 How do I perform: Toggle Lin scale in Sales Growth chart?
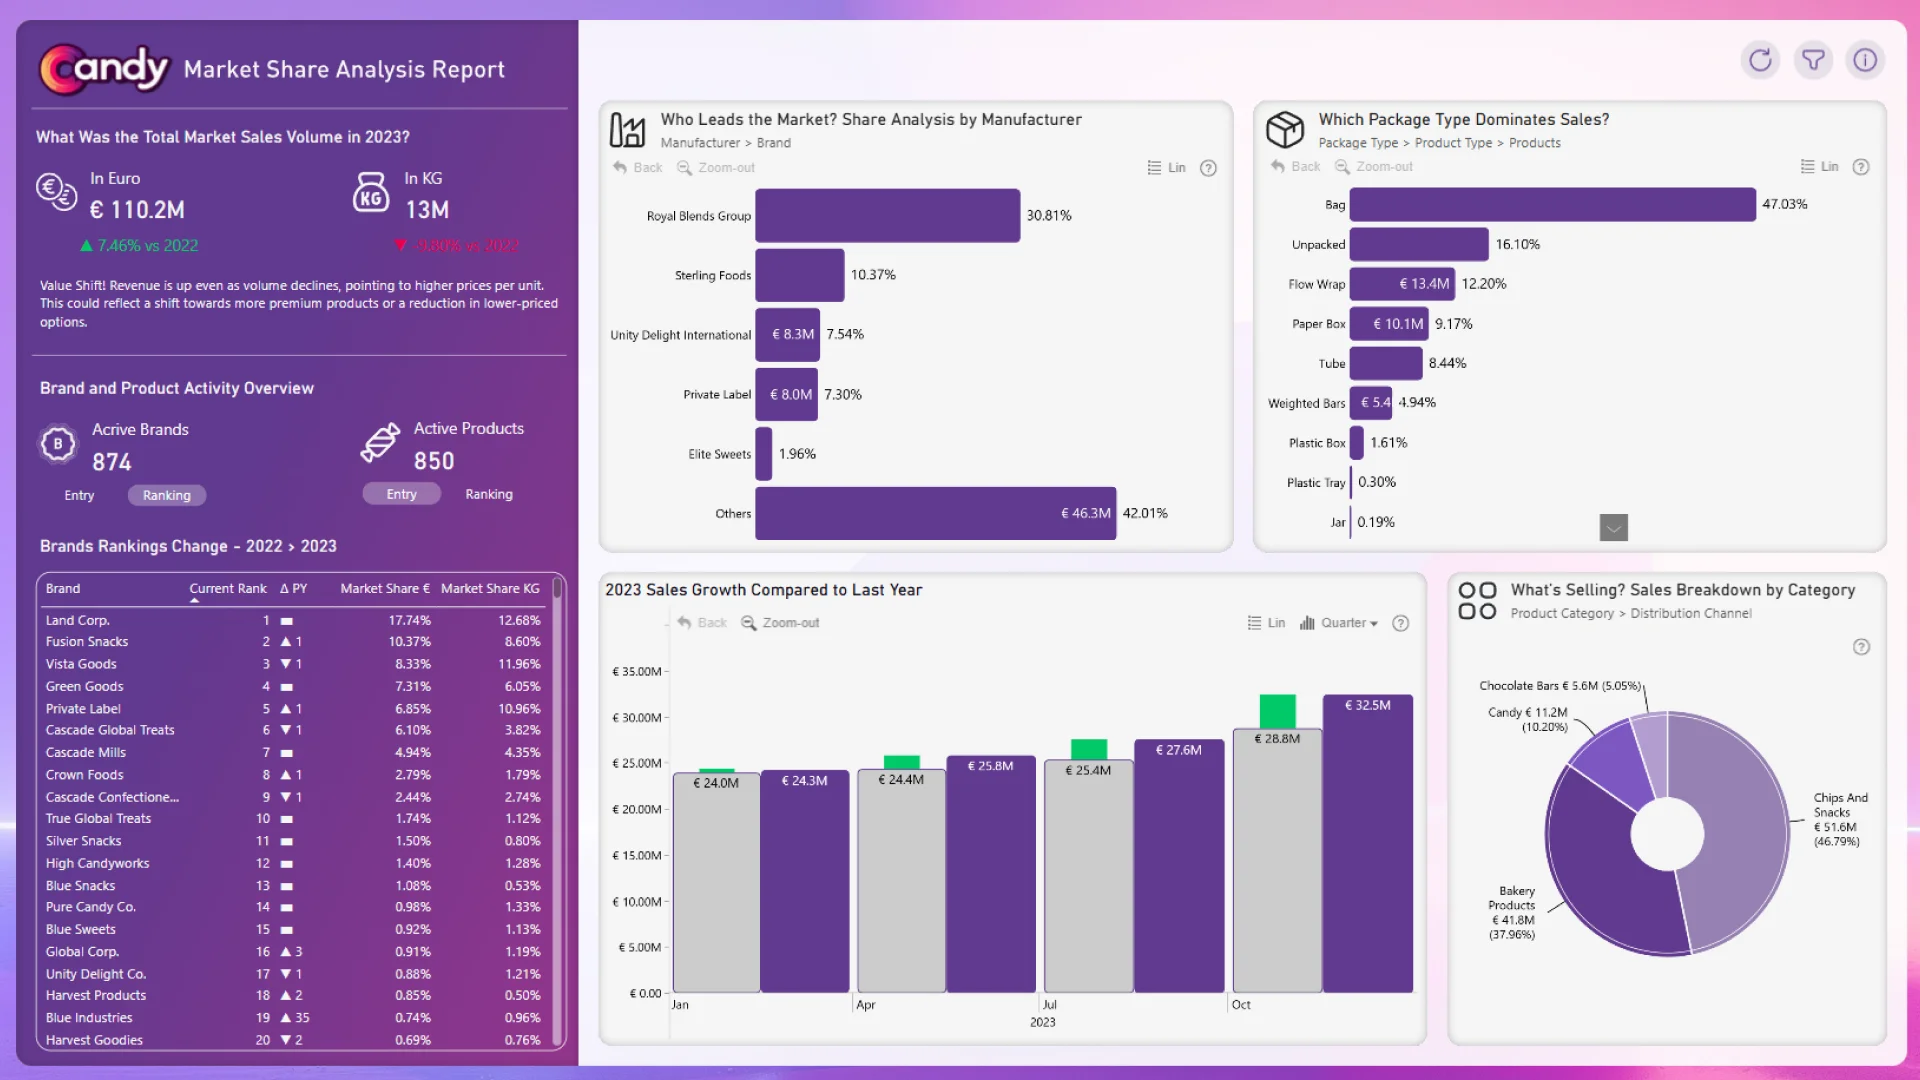point(1266,623)
